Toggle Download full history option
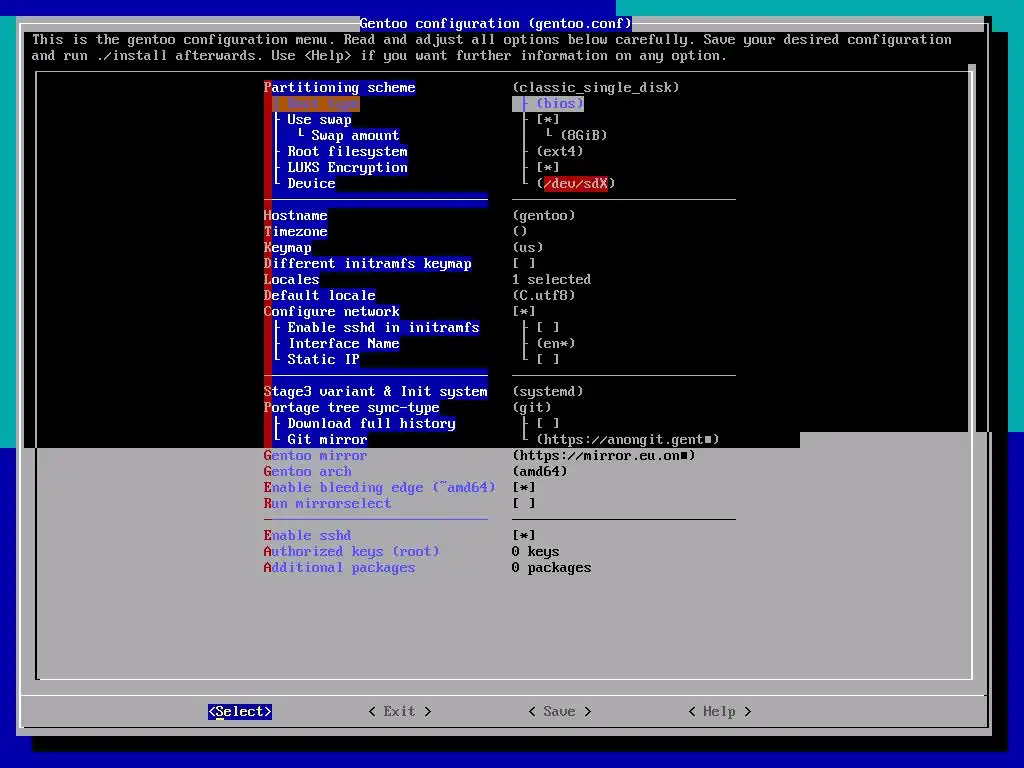Screen dimensions: 1024x768 (372, 423)
